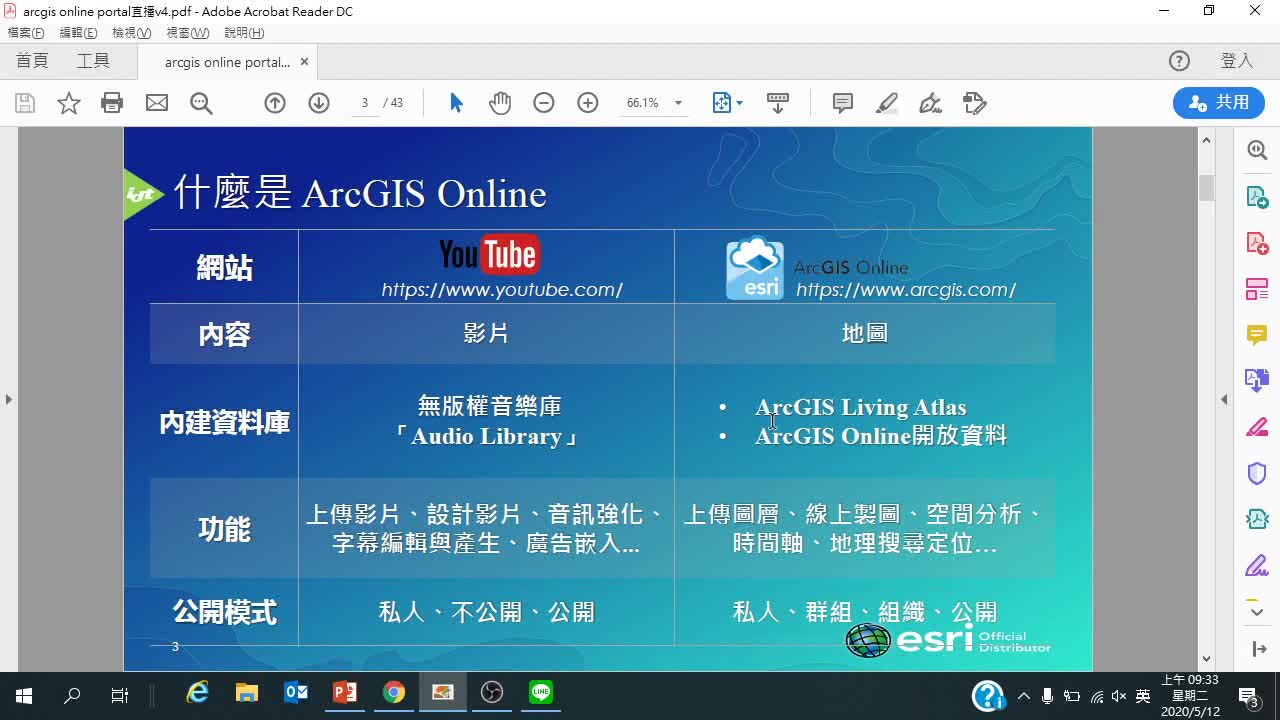Open the Create PDF tool in right pane
The image size is (1280, 720).
coord(1257,242)
